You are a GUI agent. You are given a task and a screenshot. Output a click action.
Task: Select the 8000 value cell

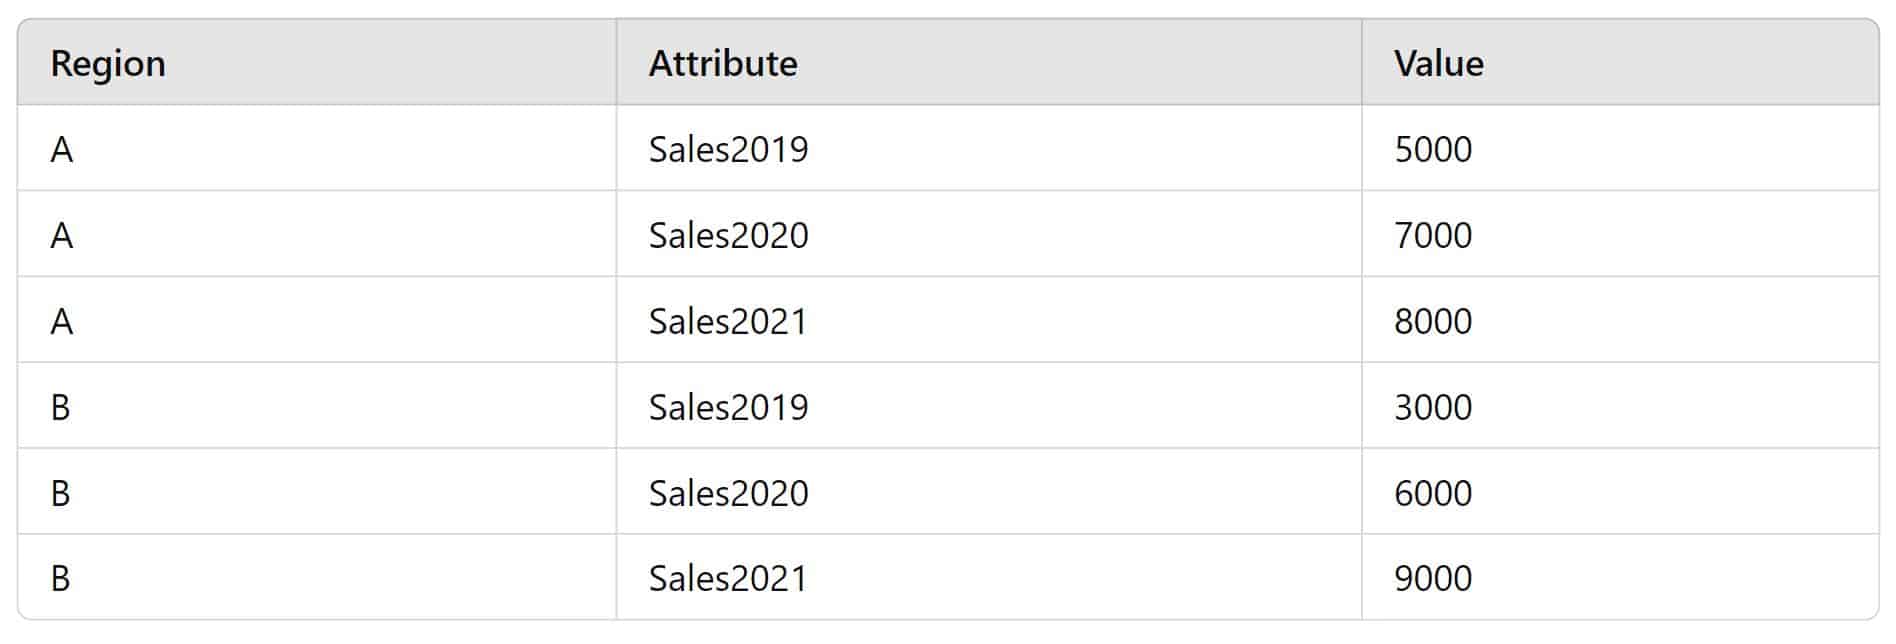pyautogui.click(x=1620, y=320)
